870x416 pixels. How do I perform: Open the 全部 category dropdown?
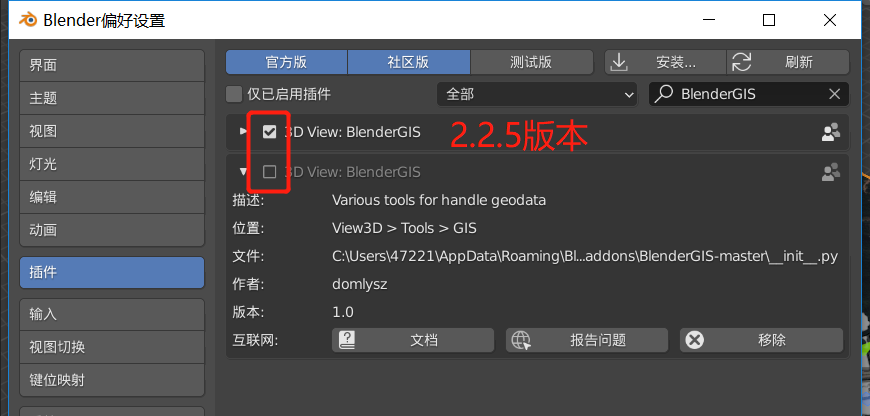tap(537, 94)
